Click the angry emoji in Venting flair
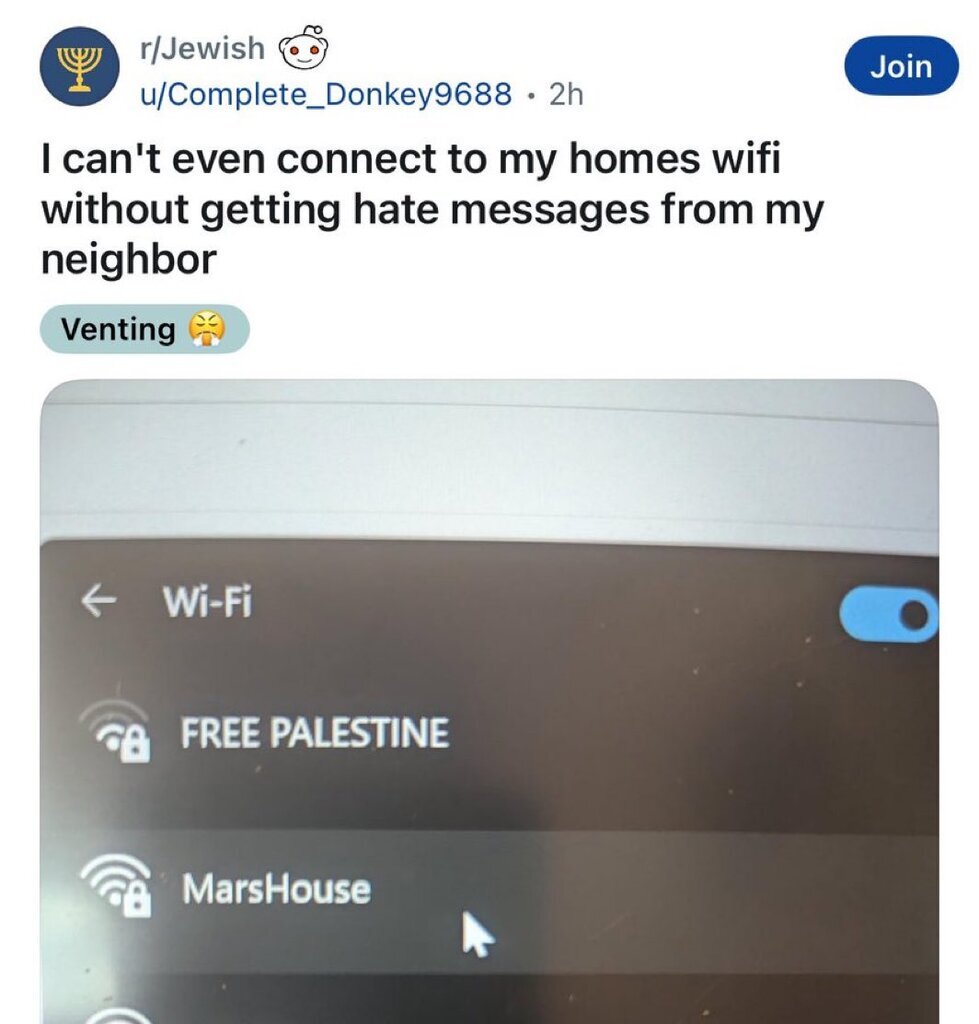This screenshot has width=979, height=1024. tap(206, 328)
